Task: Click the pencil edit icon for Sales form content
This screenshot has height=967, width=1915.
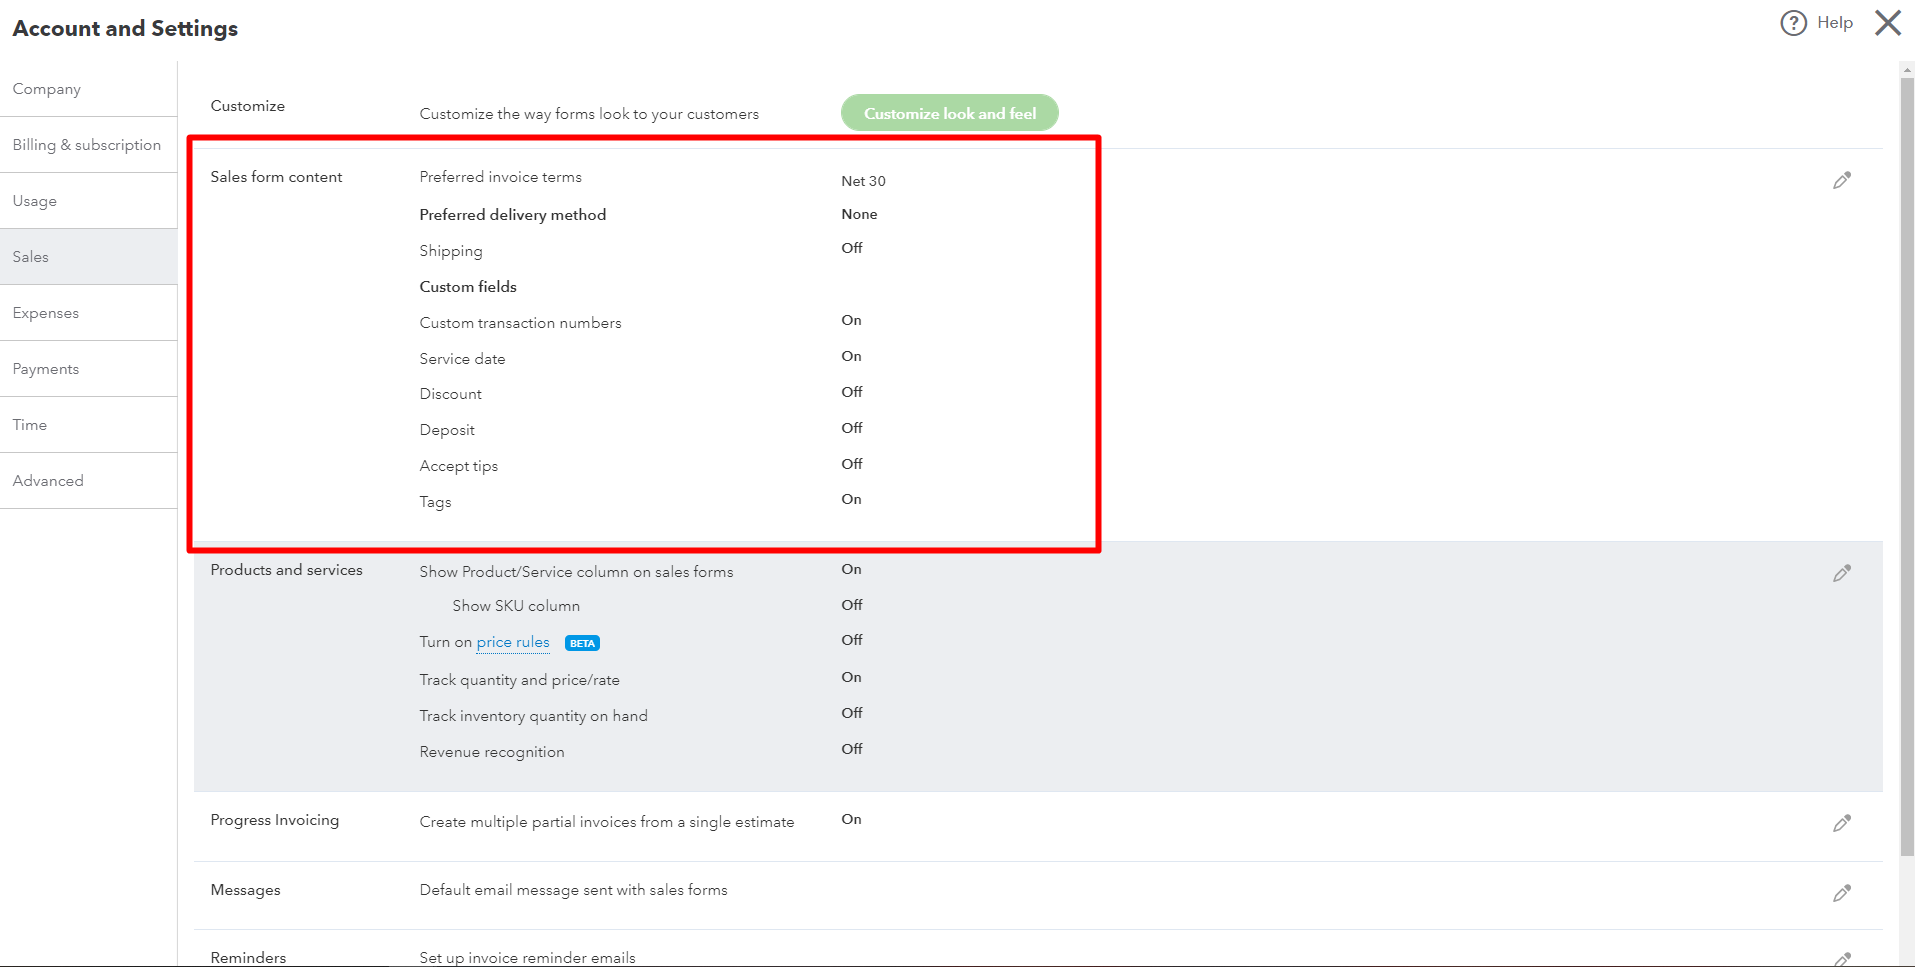Action: click(x=1841, y=180)
